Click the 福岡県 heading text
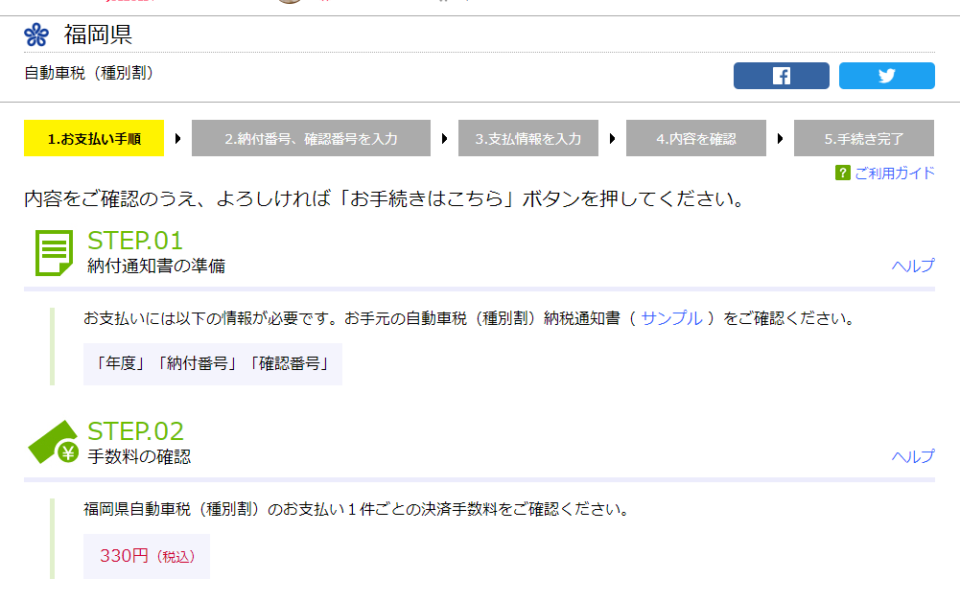This screenshot has height=602, width=960. (98, 34)
